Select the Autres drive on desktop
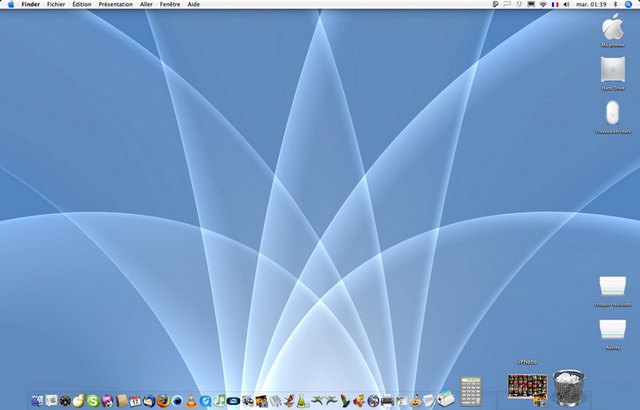This screenshot has width=640, height=410. 612,329
